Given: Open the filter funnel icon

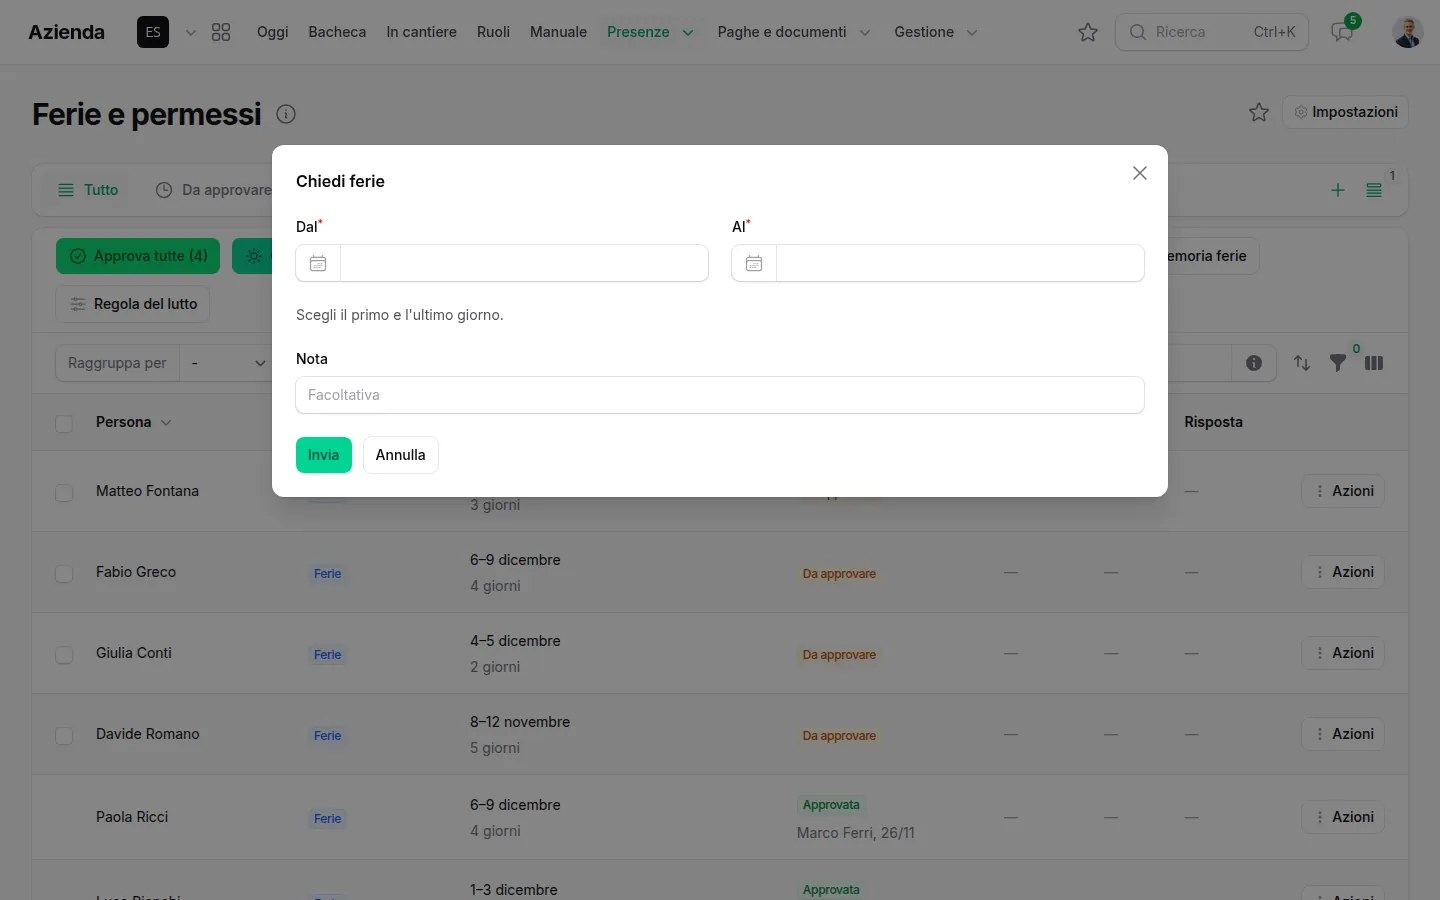Looking at the screenshot, I should [x=1338, y=363].
